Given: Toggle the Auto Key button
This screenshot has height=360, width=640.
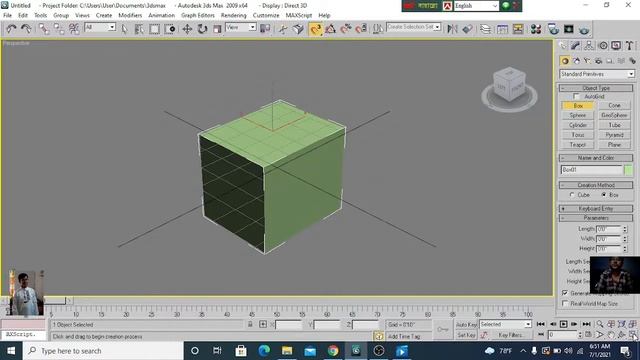Looking at the screenshot, I should click(x=466, y=324).
